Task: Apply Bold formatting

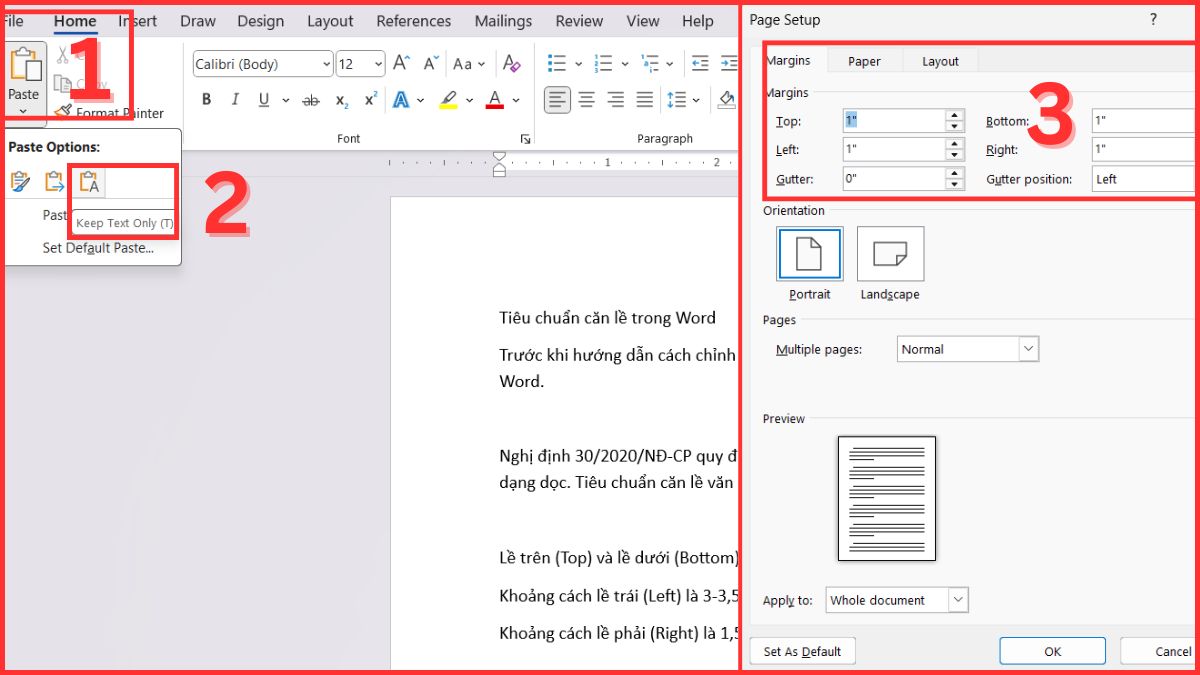Action: coord(206,99)
